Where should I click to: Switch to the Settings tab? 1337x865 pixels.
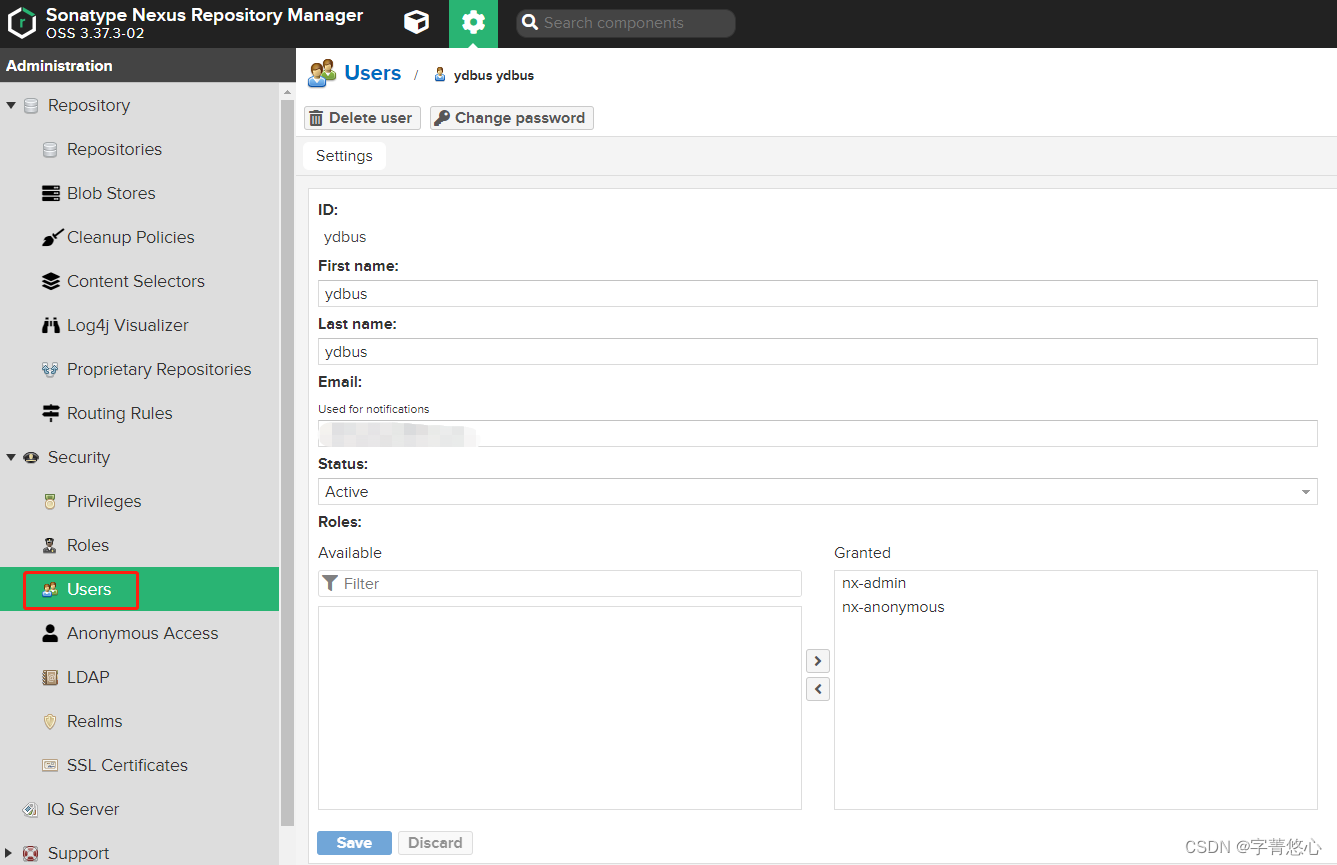click(344, 156)
